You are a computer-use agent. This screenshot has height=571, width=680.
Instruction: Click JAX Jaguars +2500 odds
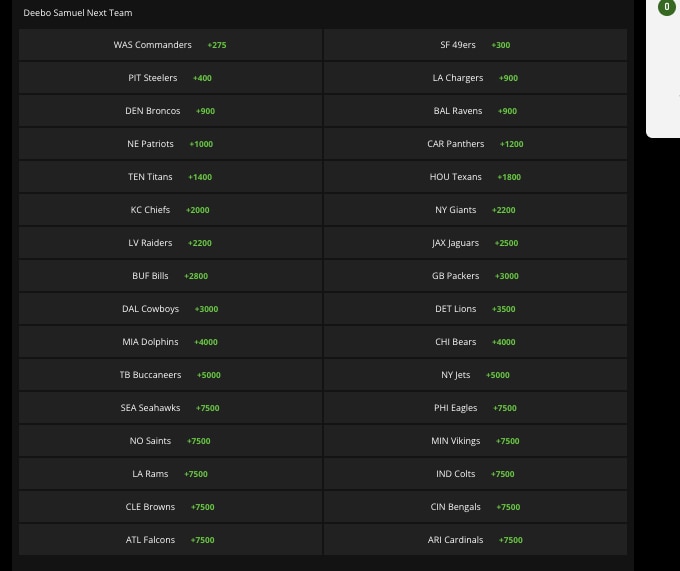[475, 243]
